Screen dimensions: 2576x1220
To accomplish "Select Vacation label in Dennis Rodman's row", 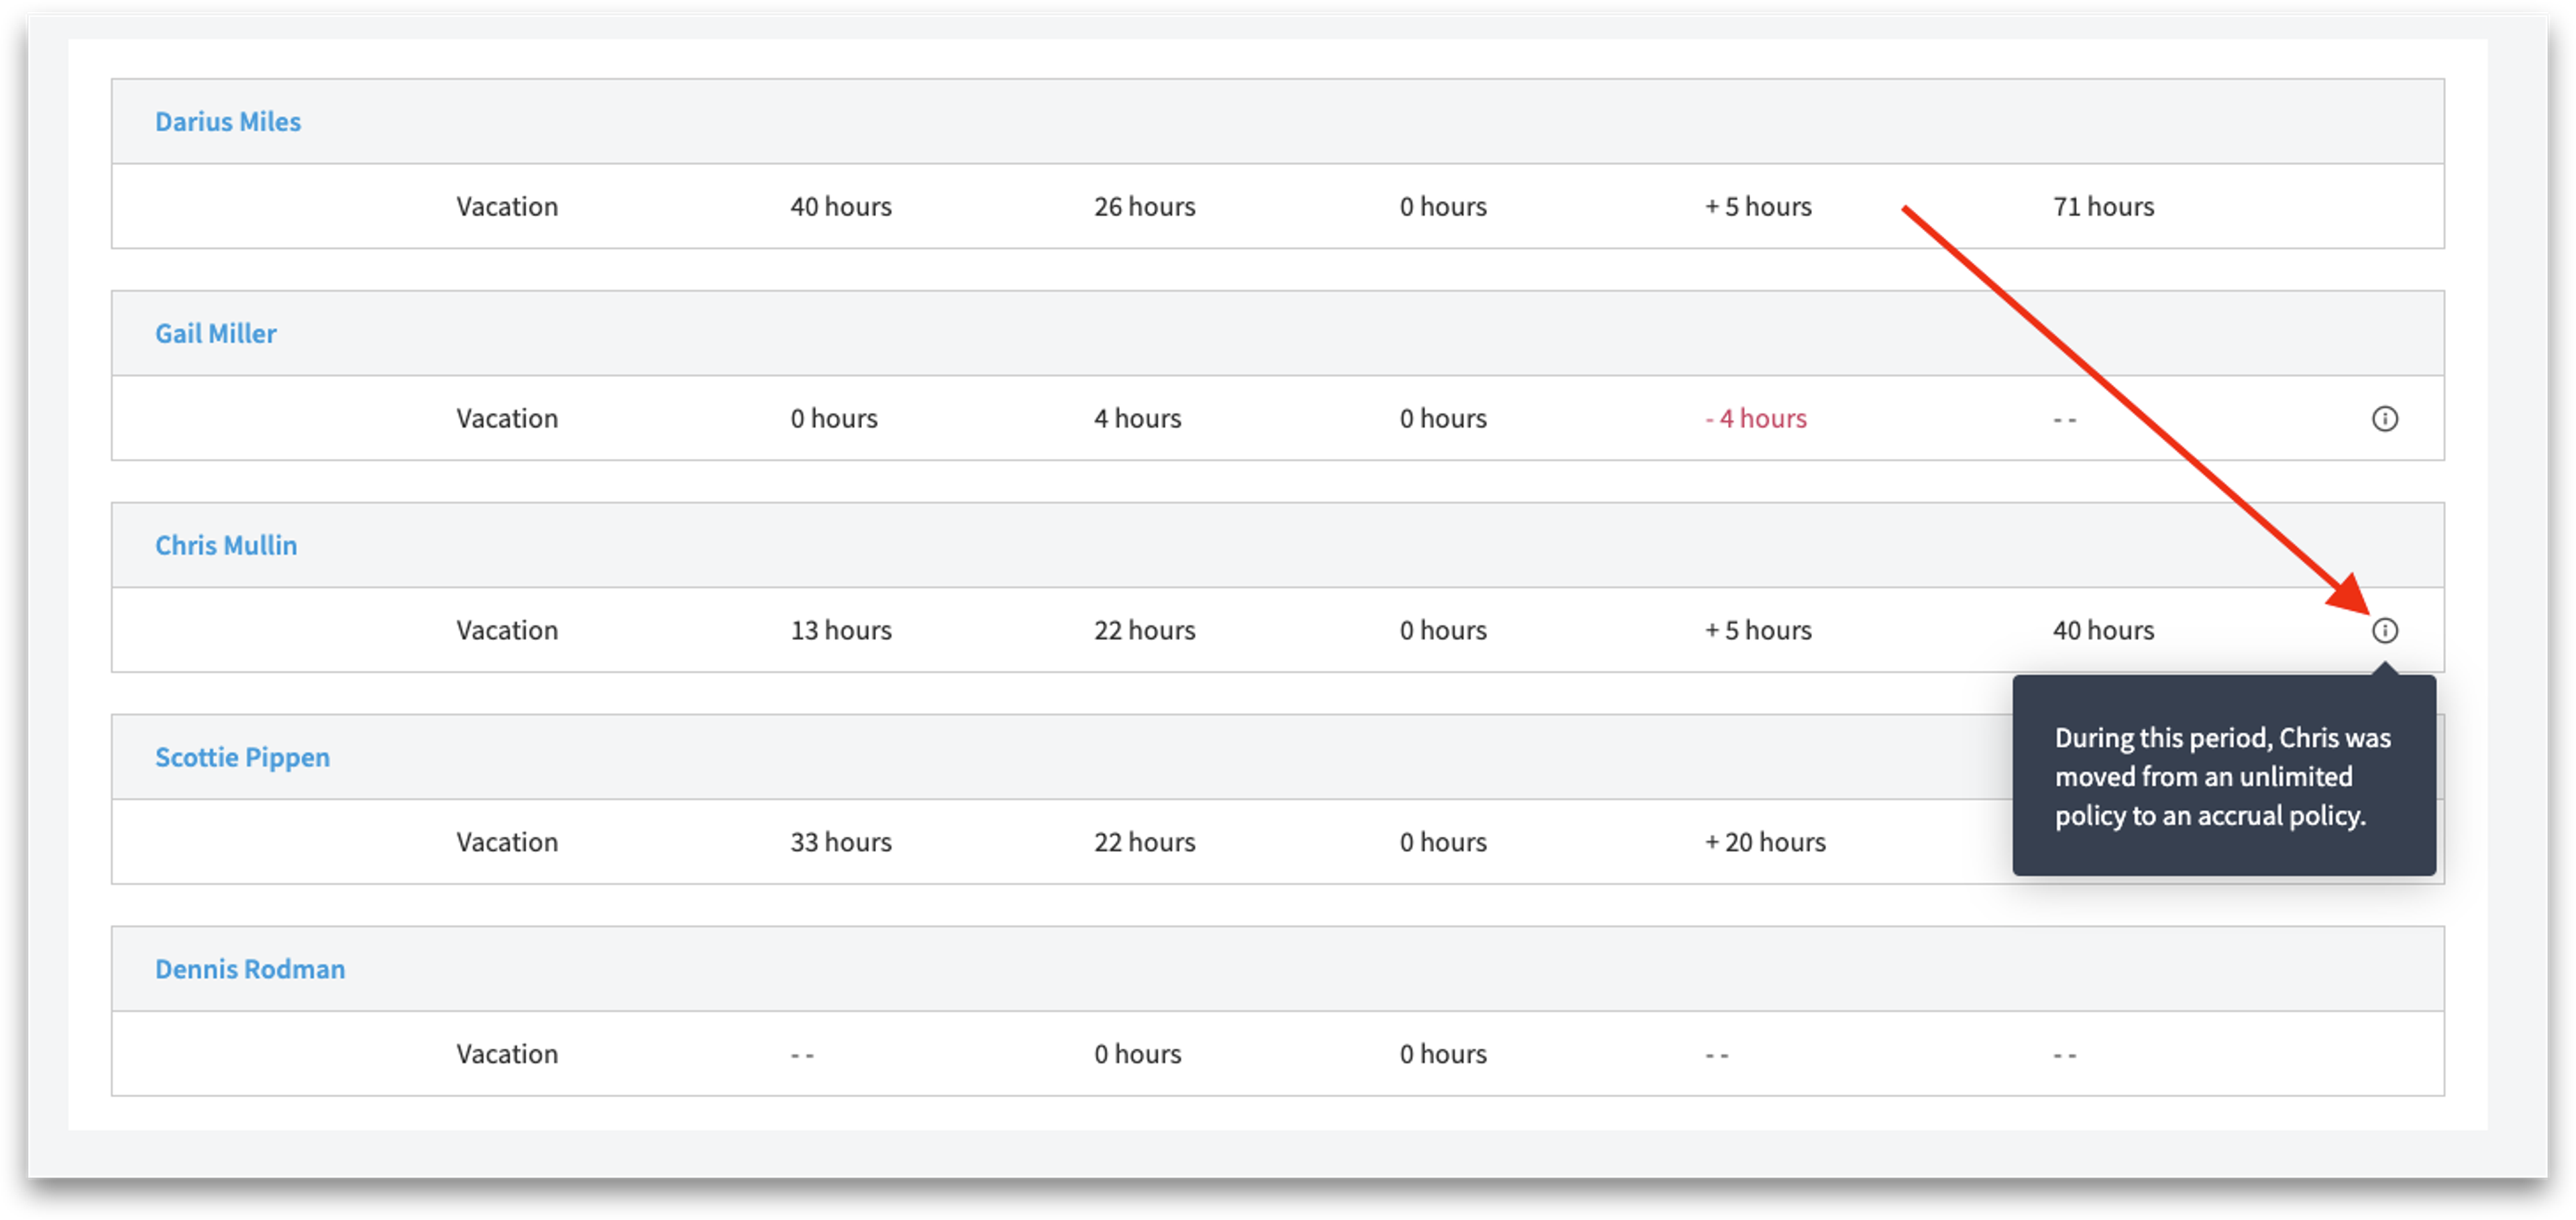I will (507, 1054).
